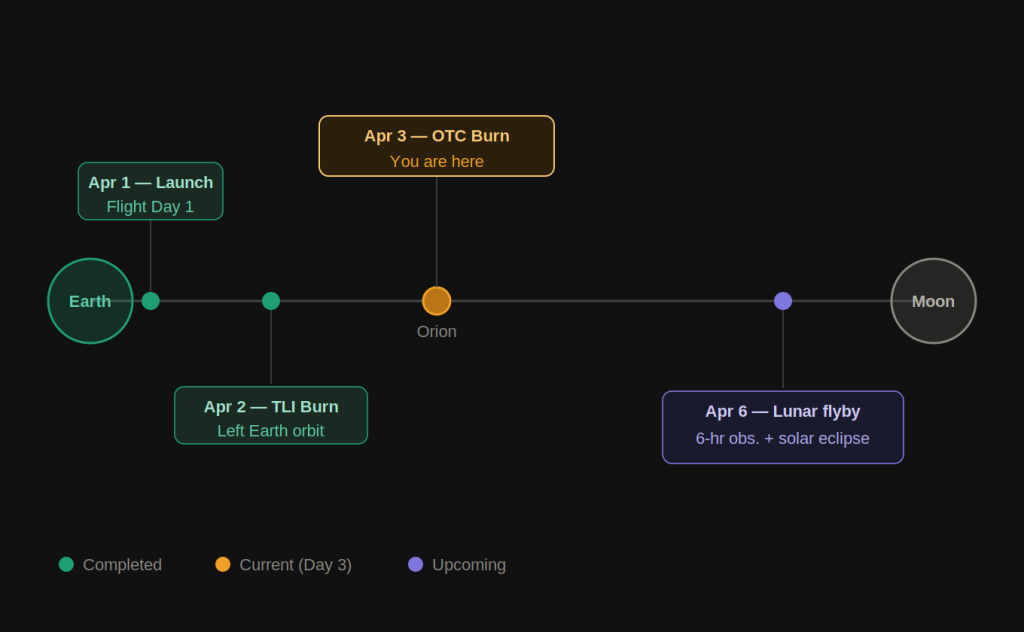Click the 'You are here' text

[x=437, y=162]
